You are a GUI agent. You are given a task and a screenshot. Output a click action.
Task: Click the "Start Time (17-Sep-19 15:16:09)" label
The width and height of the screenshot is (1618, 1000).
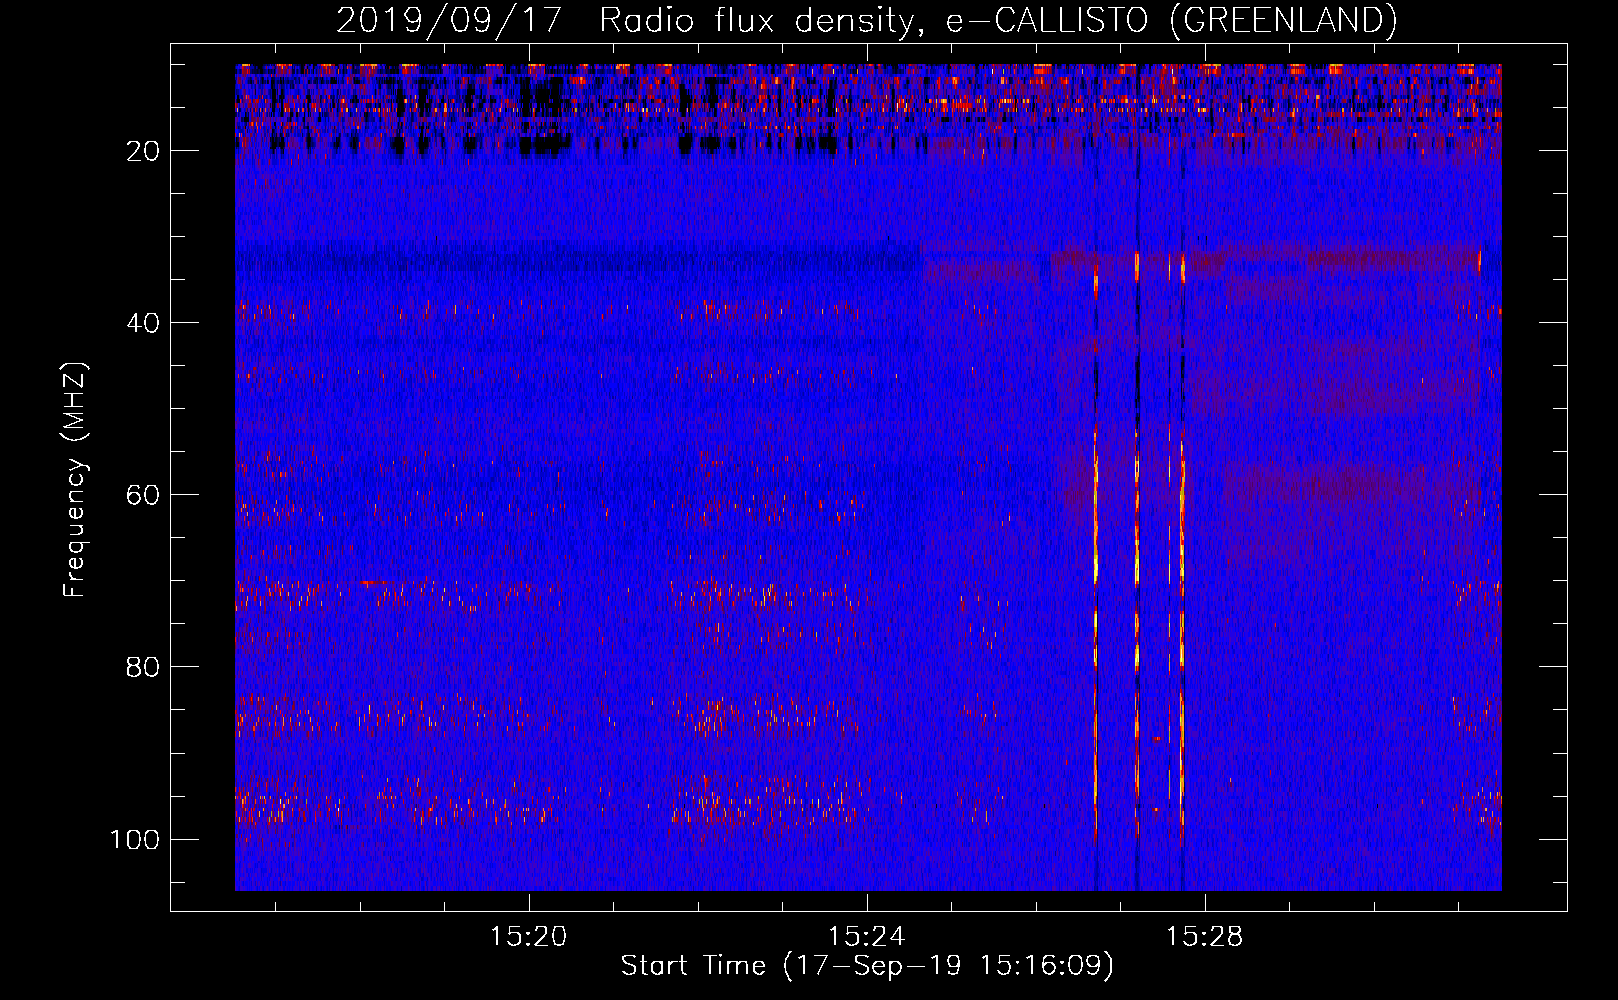tap(867, 966)
